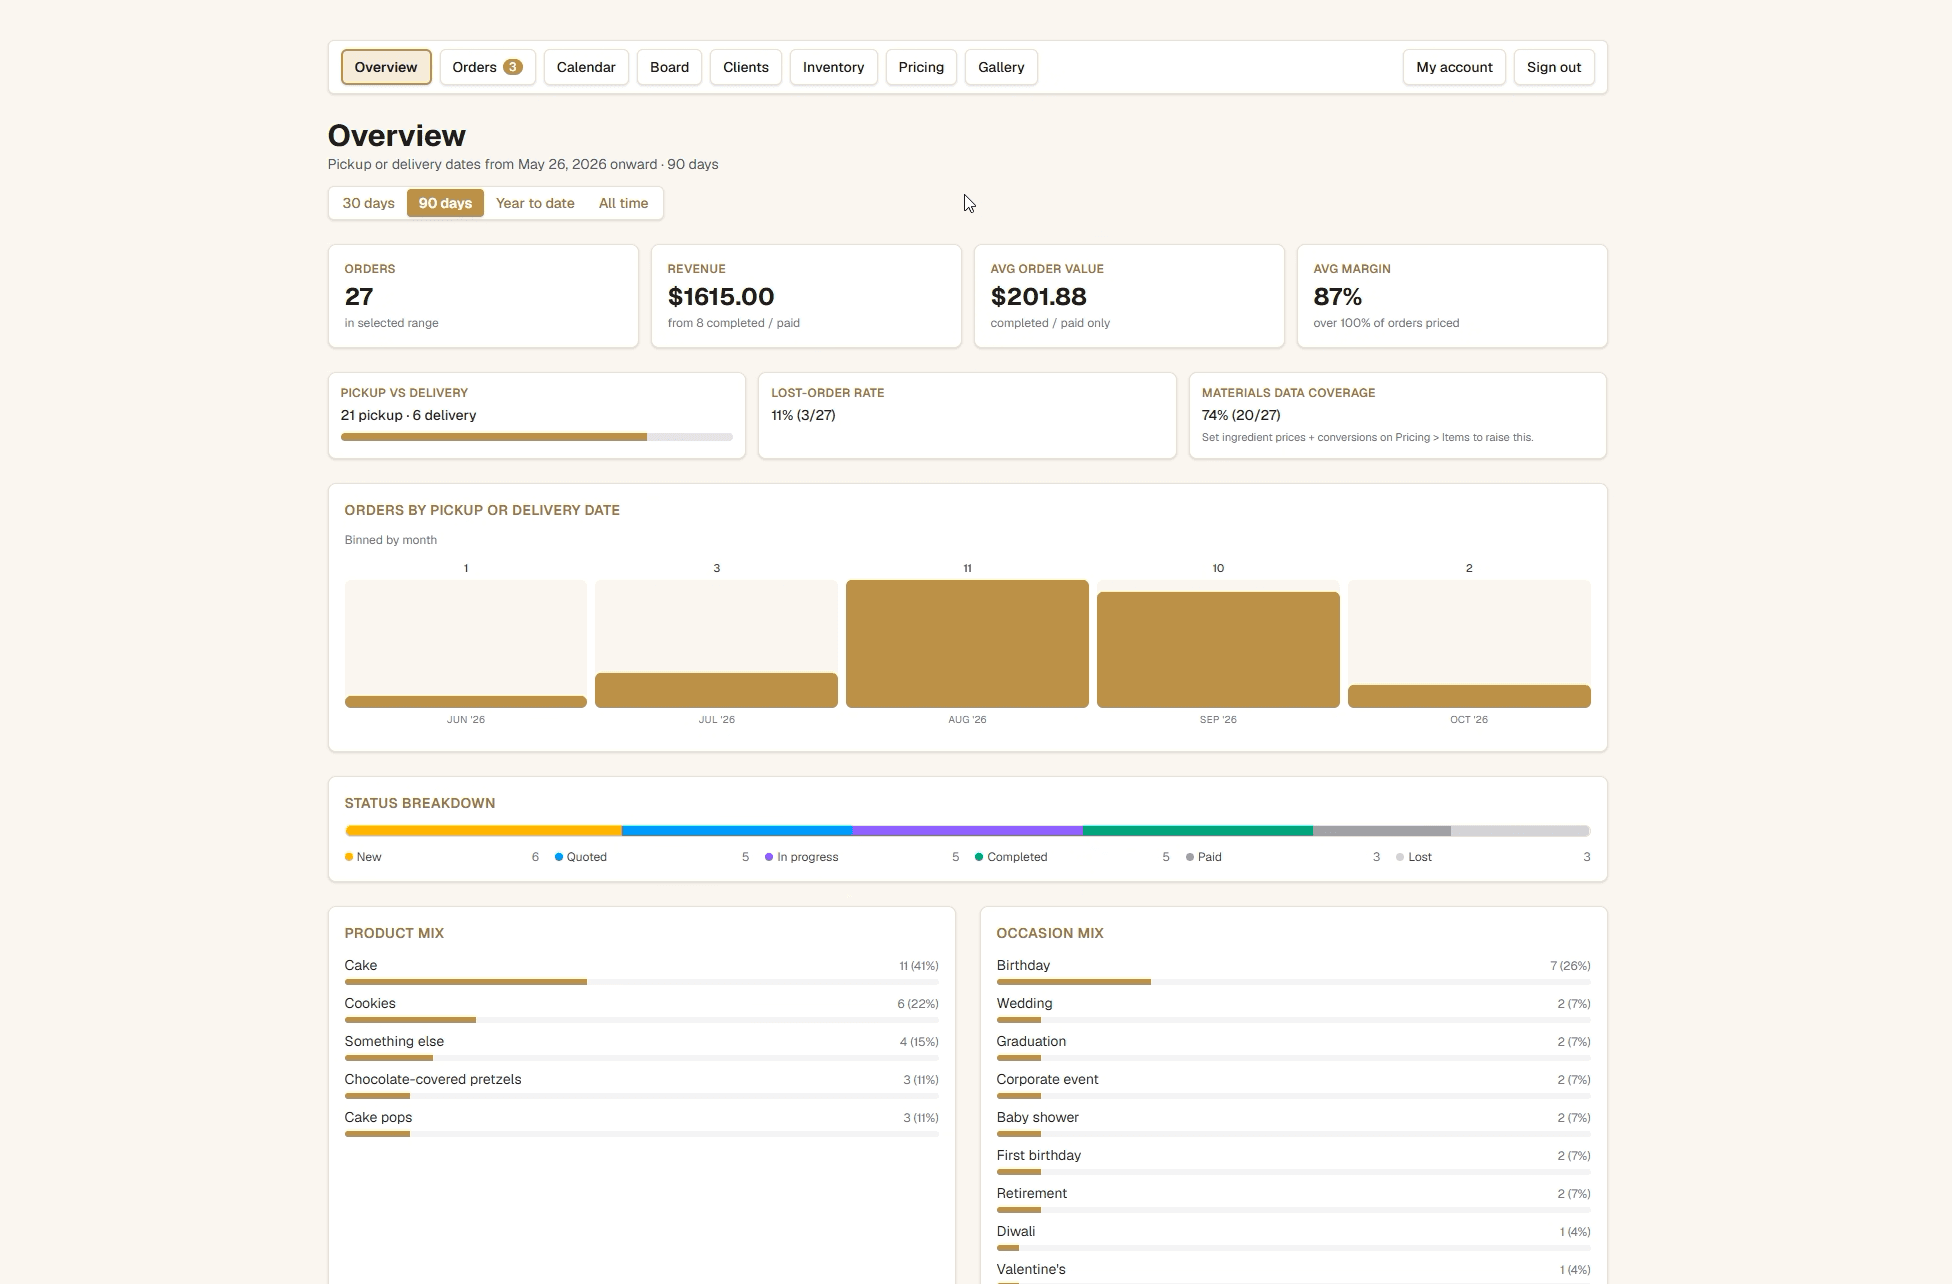
Task: Click the Revenue $1615.00 stat card
Action: click(806, 296)
